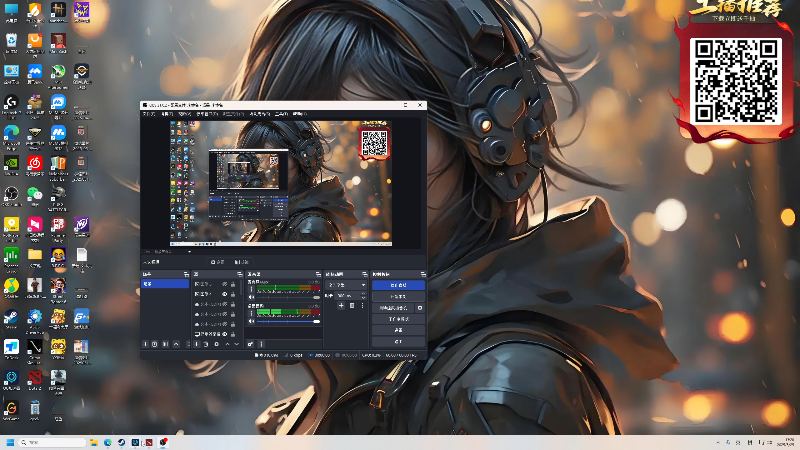The height and width of the screenshot is (450, 800).
Task: Open transition properties three-dot icon
Action: pyautogui.click(x=363, y=306)
